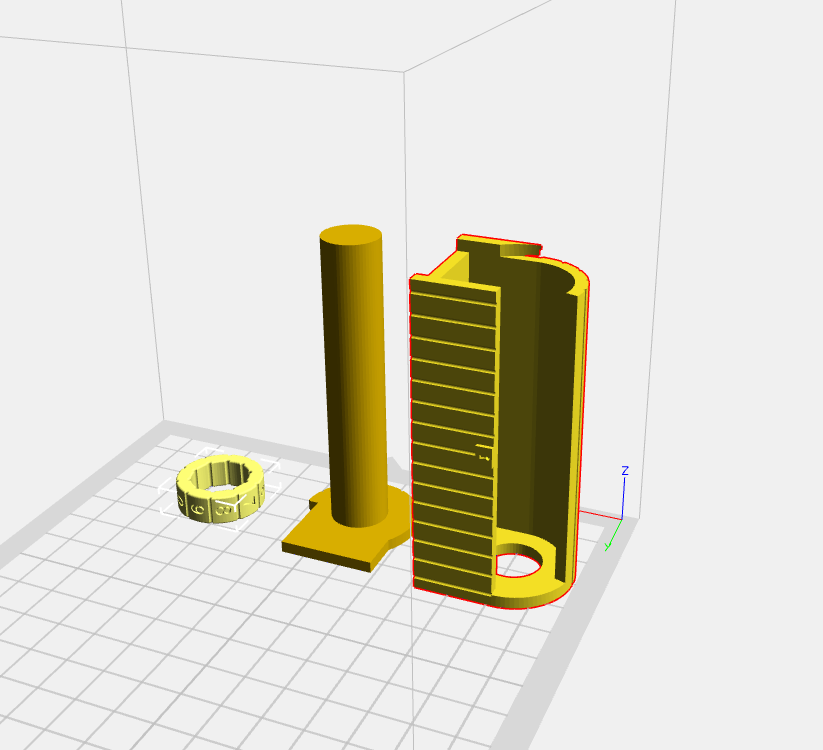Select the small numbered ring model
The image size is (823, 750).
220,489
